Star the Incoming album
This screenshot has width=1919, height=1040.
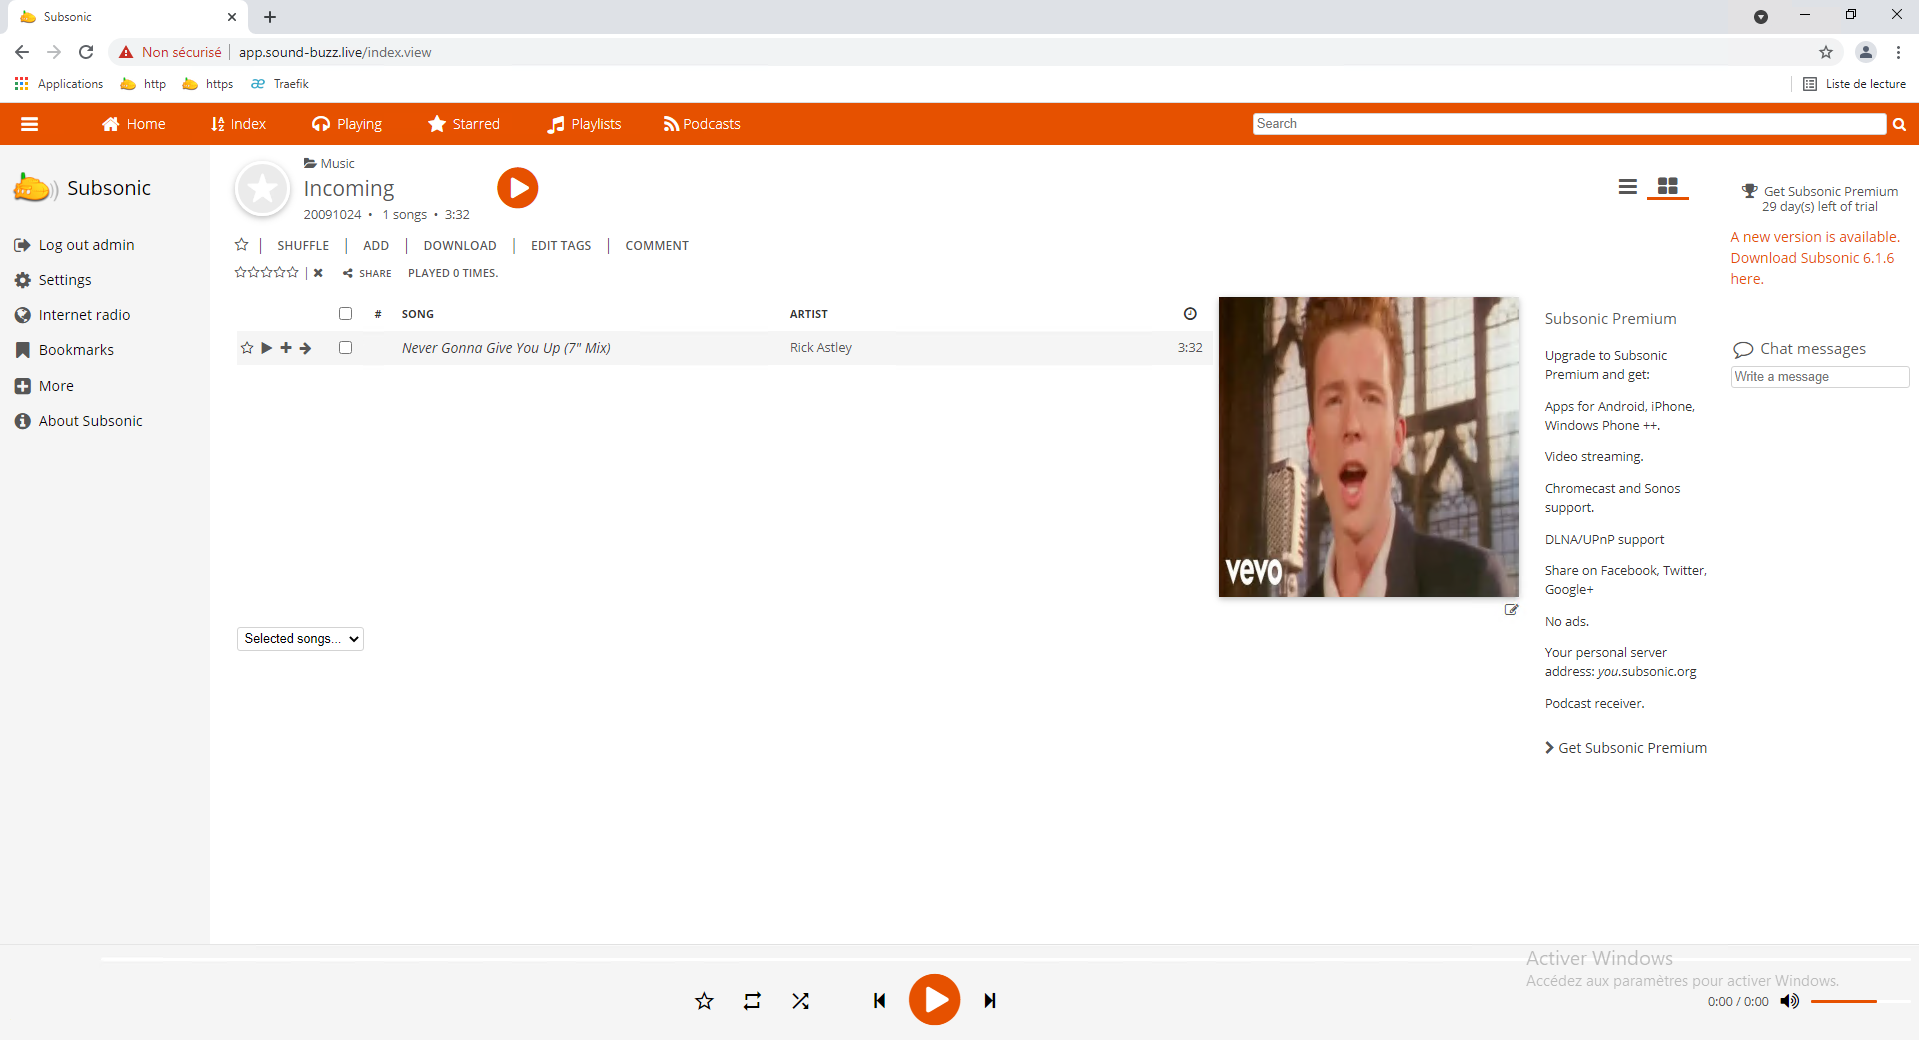241,245
